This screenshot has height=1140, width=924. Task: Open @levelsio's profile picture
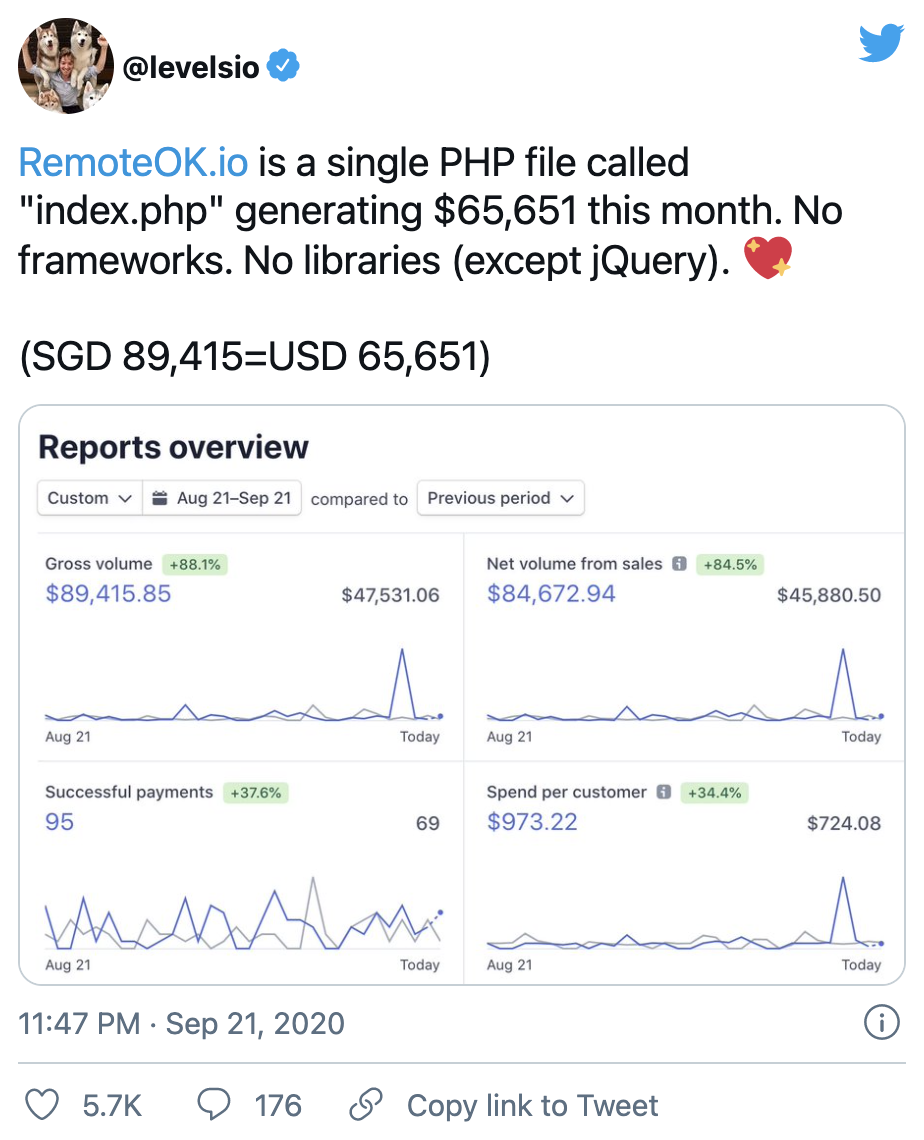tap(64, 66)
